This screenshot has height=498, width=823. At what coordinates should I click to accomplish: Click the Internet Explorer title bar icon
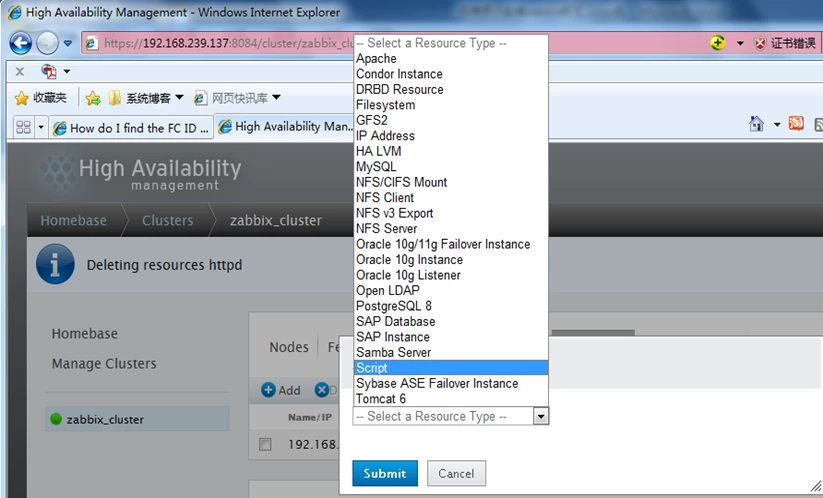[14, 12]
